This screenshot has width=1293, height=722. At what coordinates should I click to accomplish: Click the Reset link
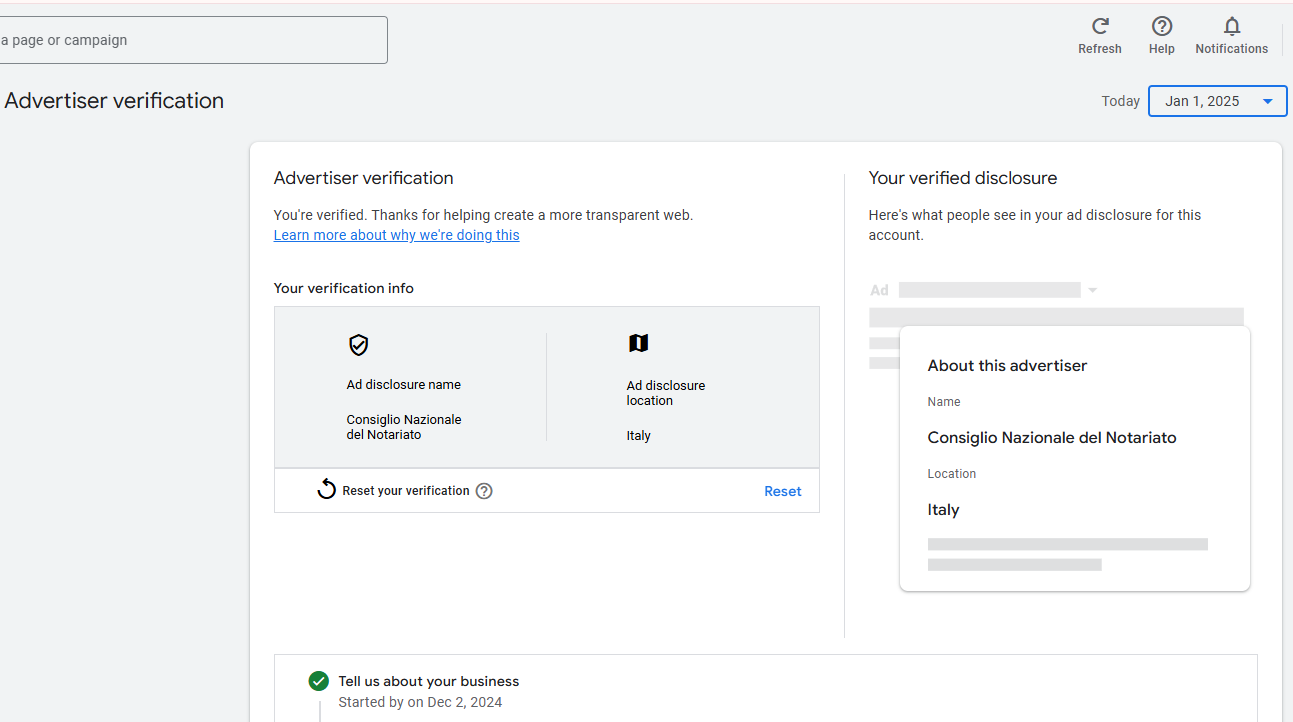783,491
